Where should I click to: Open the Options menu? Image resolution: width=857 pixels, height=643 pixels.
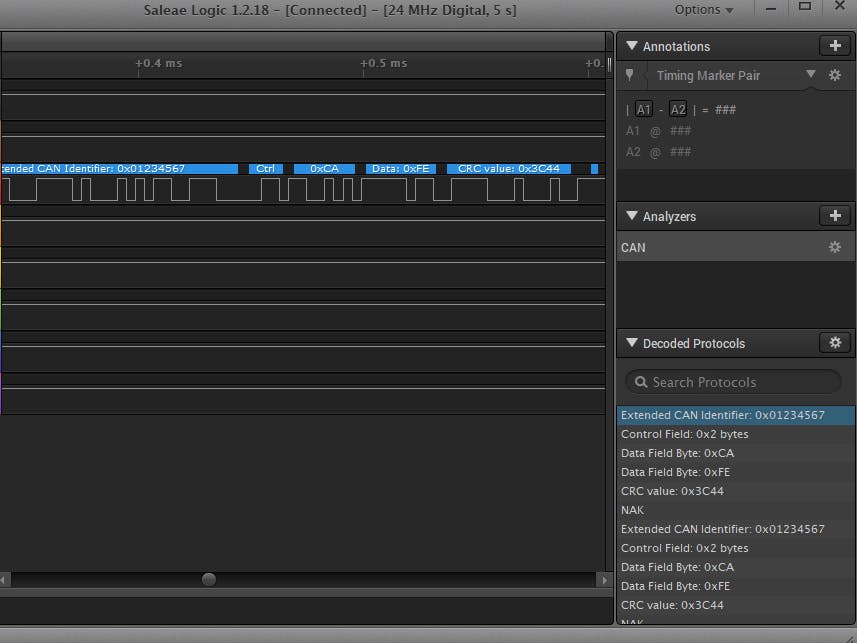pyautogui.click(x=703, y=10)
